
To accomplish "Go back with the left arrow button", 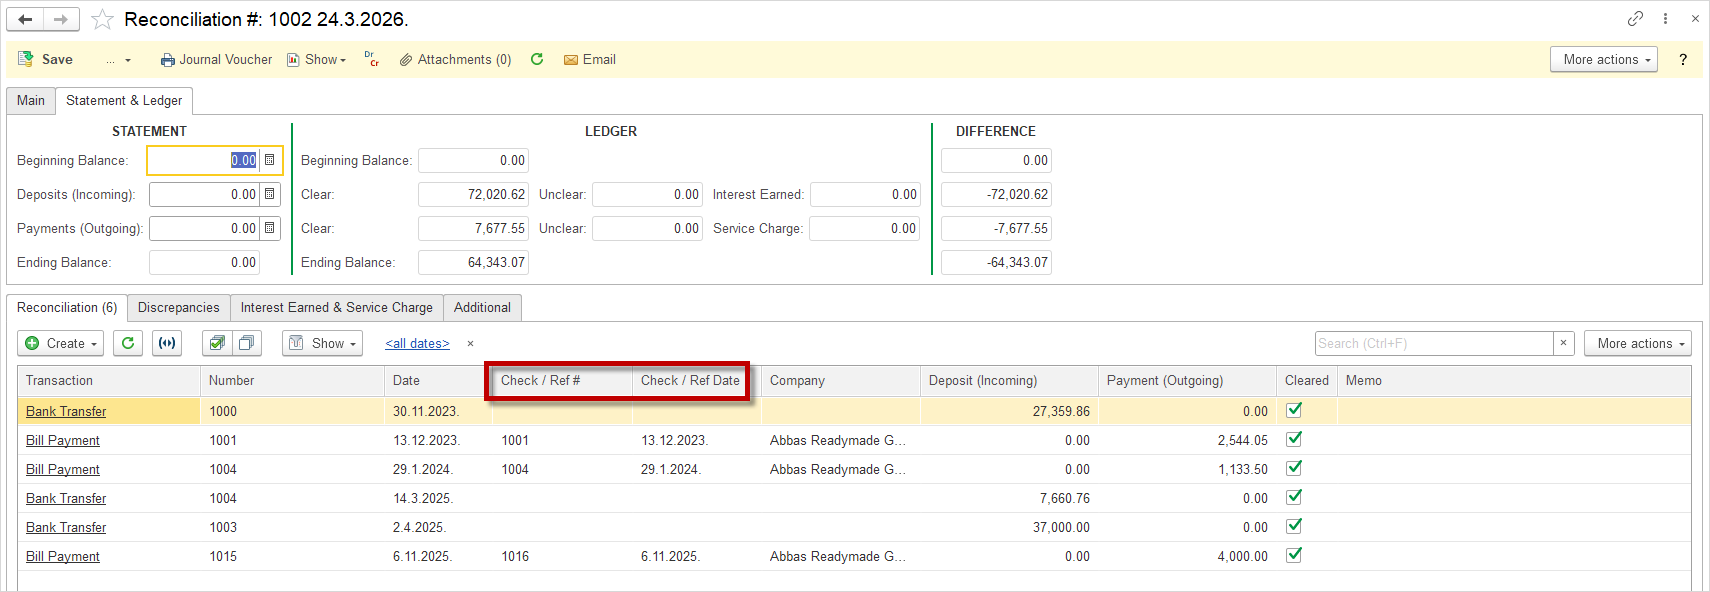I will [25, 19].
